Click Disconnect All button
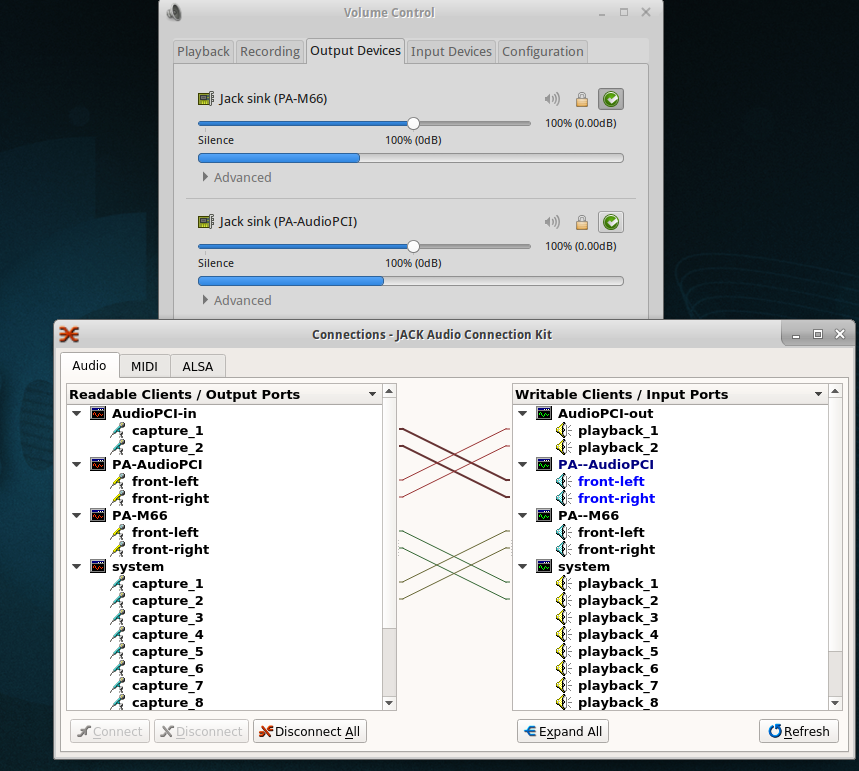The width and height of the screenshot is (859, 771). click(310, 732)
